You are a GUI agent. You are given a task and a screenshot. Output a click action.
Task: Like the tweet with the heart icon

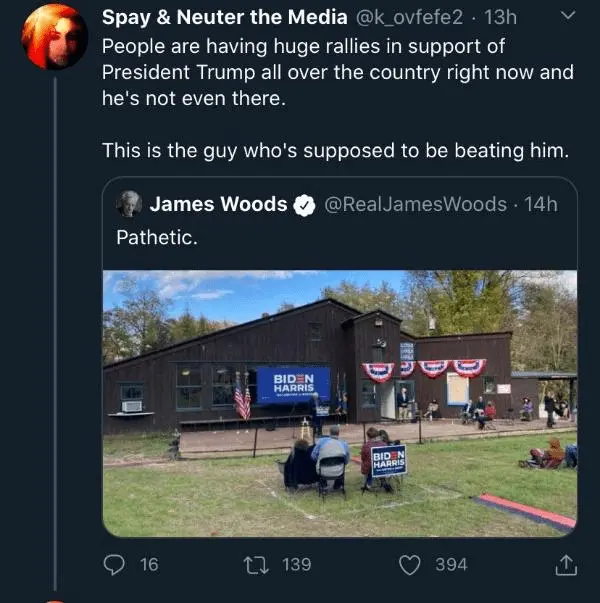coord(410,565)
